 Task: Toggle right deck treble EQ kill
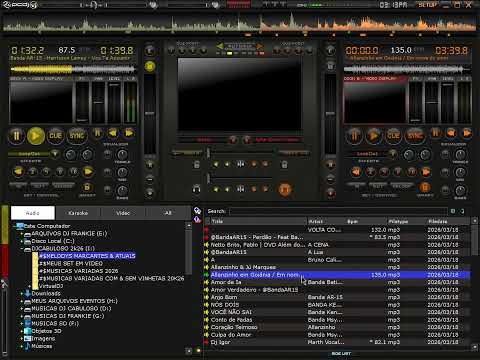point(445,154)
